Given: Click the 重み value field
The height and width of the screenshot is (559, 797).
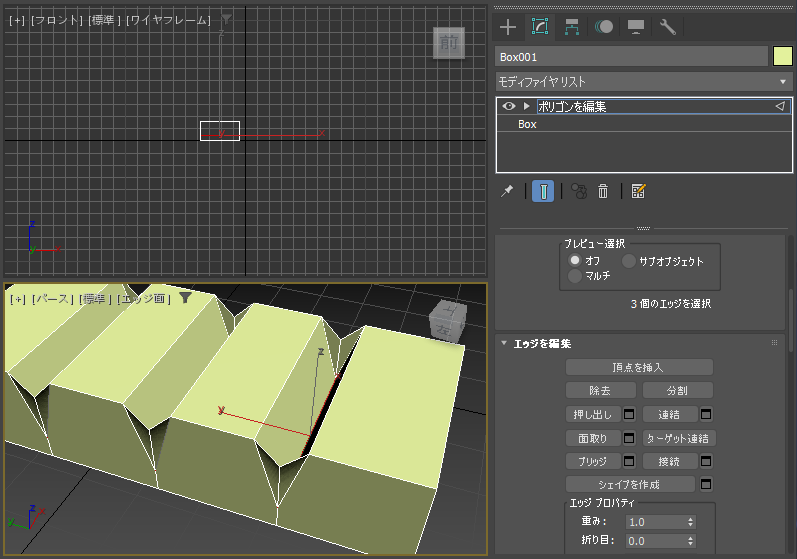Looking at the screenshot, I should pyautogui.click(x=655, y=522).
